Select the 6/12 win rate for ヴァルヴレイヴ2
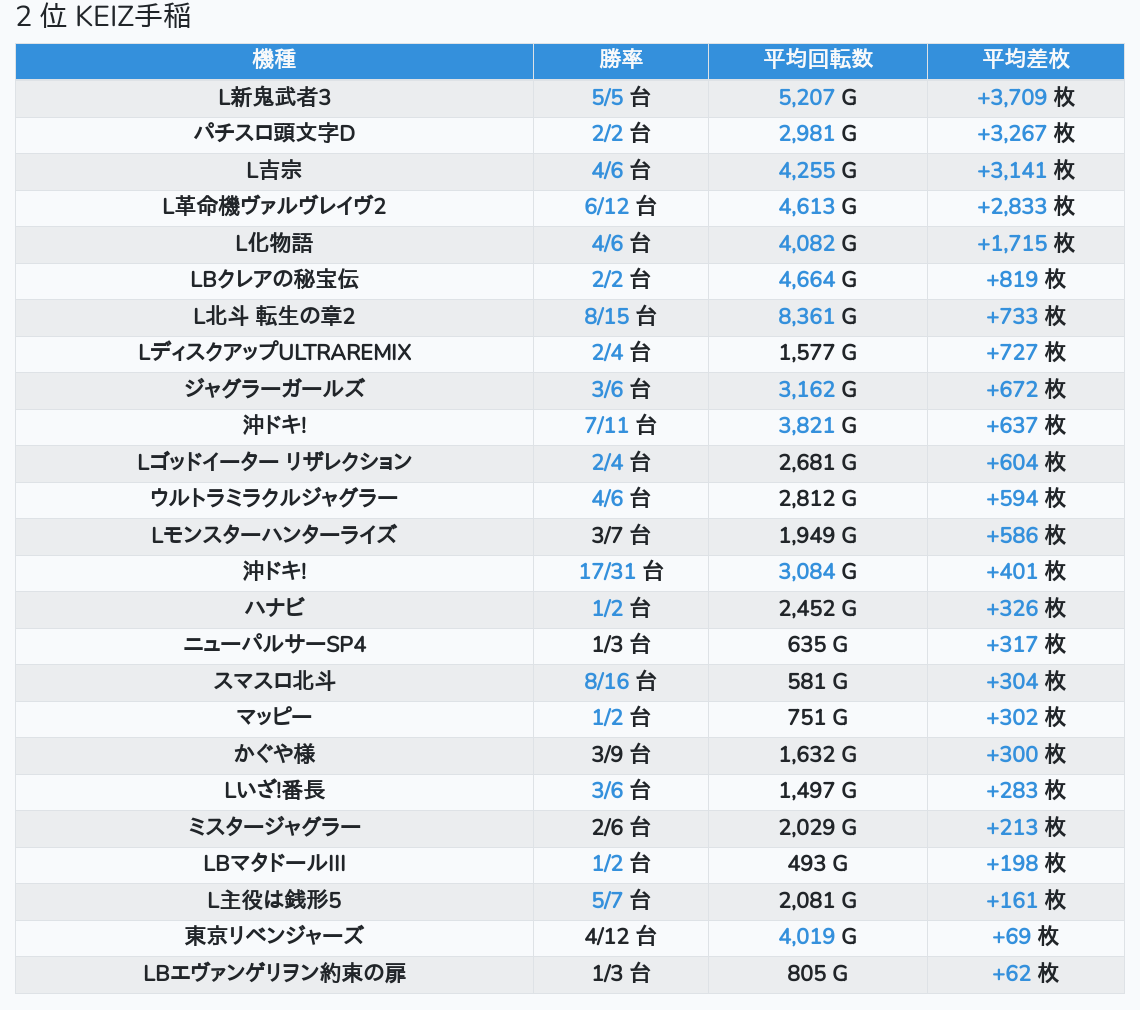This screenshot has width=1140, height=1010. tap(607, 207)
